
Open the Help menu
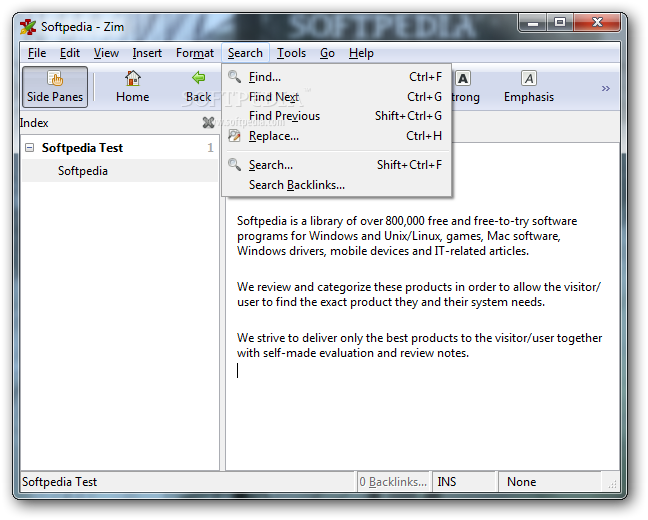tap(361, 53)
